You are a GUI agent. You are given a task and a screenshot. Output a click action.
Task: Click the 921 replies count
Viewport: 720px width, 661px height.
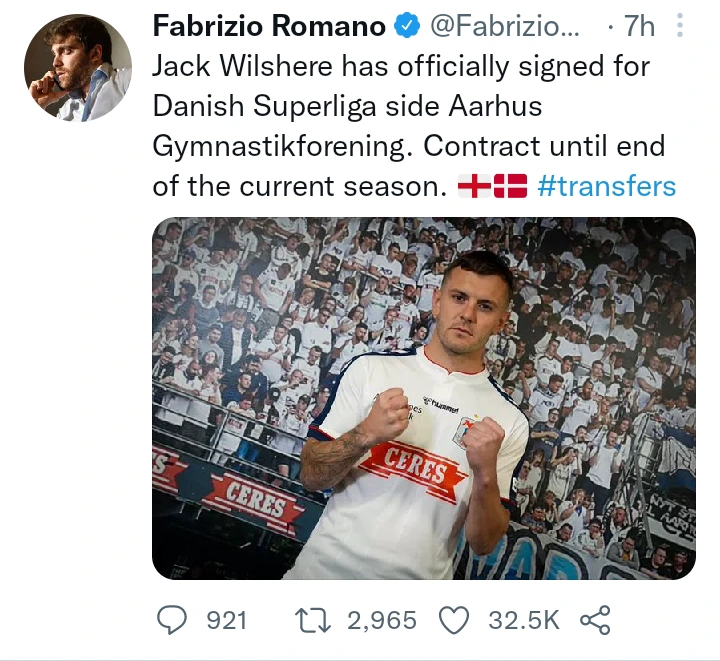(x=227, y=621)
